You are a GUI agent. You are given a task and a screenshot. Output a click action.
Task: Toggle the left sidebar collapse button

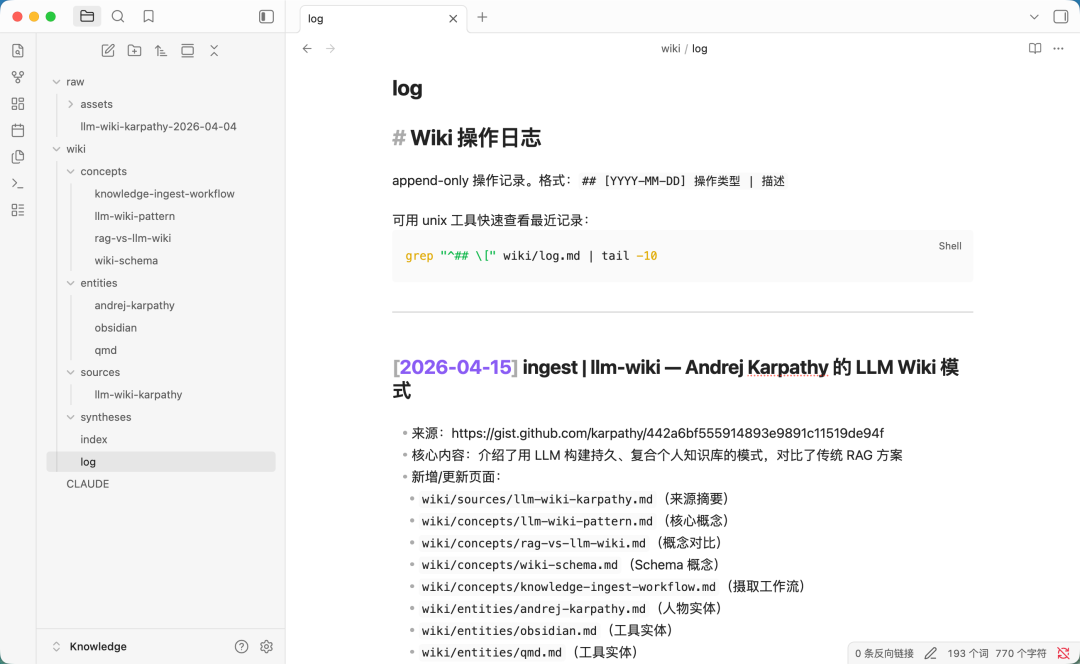[267, 17]
